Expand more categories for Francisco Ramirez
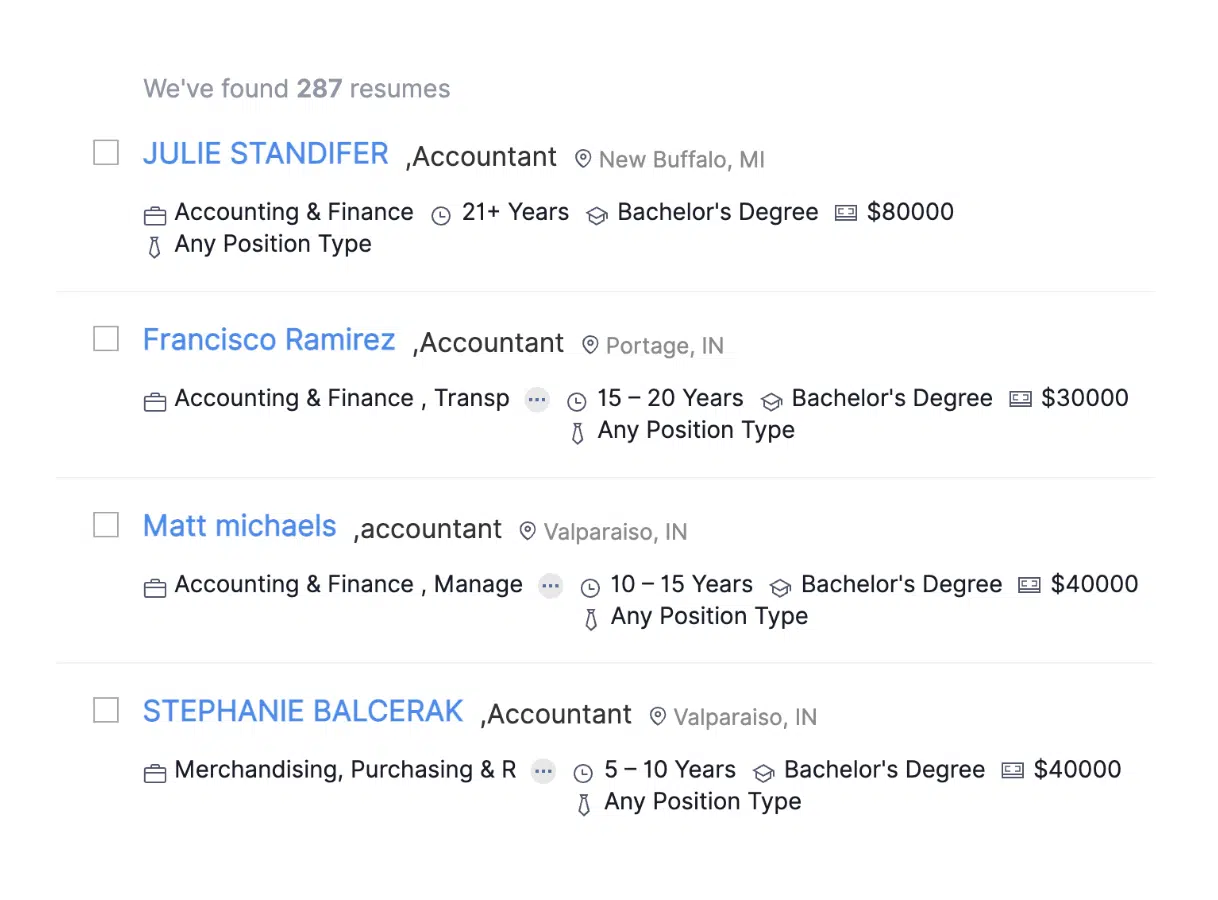Image resolution: width=1218 pixels, height=900 pixels. (x=537, y=399)
